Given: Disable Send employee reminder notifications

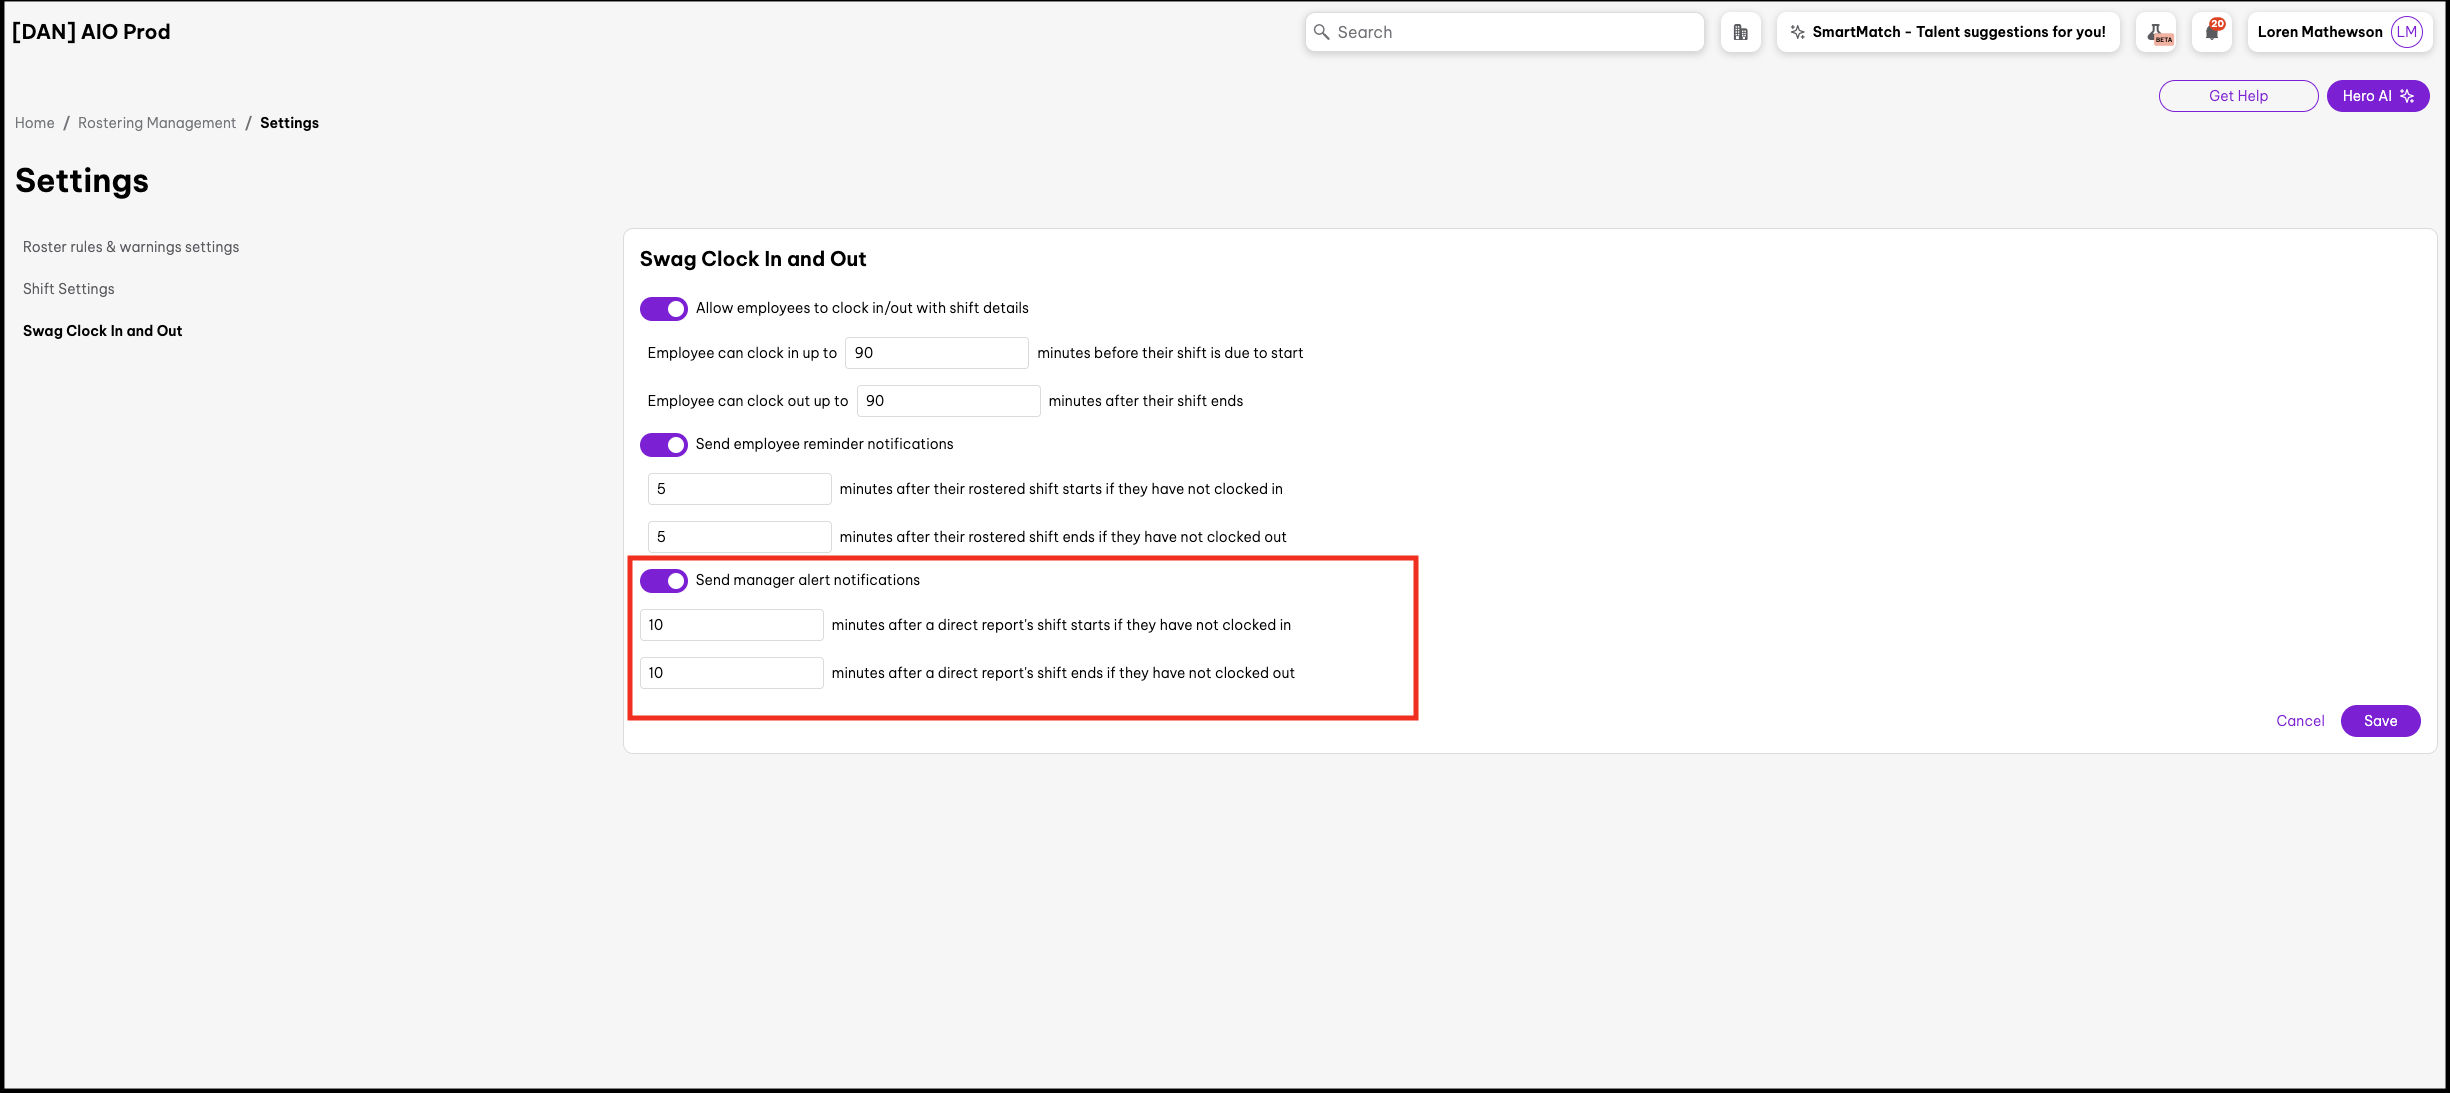Looking at the screenshot, I should click(663, 445).
